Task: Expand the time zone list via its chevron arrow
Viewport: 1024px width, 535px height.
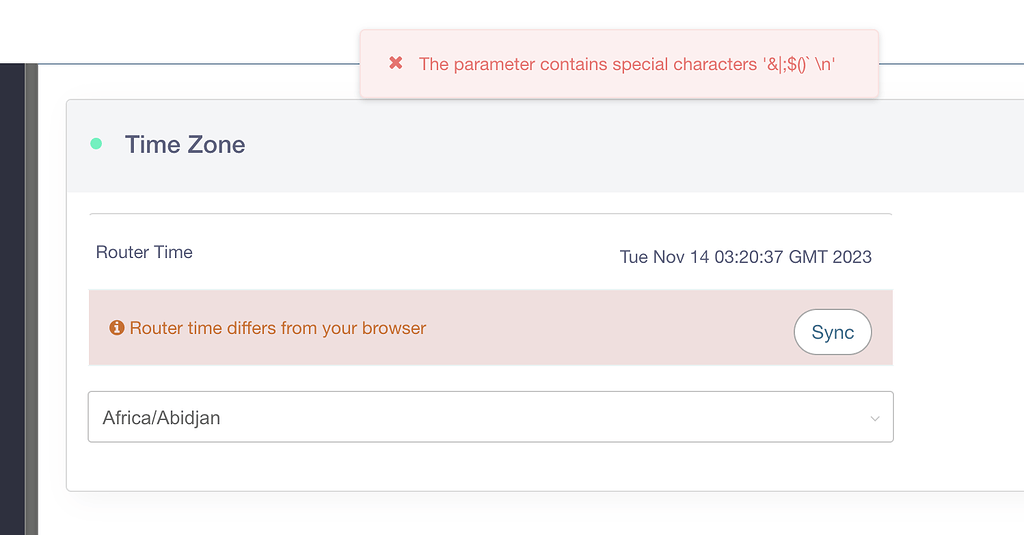Action: click(875, 418)
